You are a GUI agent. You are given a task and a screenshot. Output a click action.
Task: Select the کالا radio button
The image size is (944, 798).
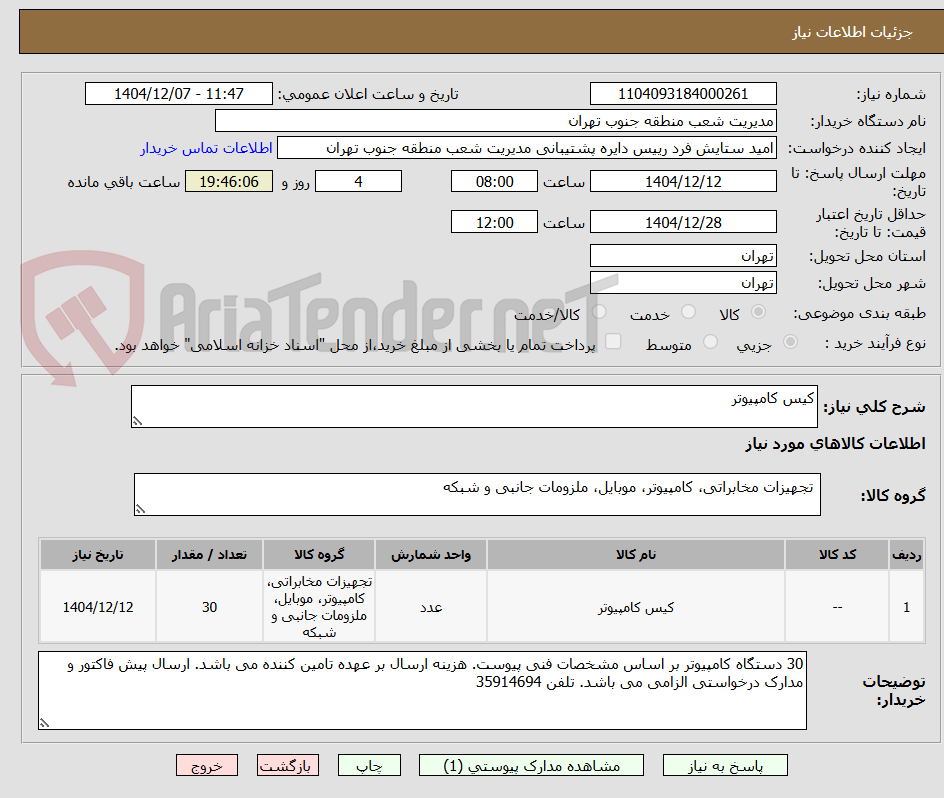click(x=759, y=312)
